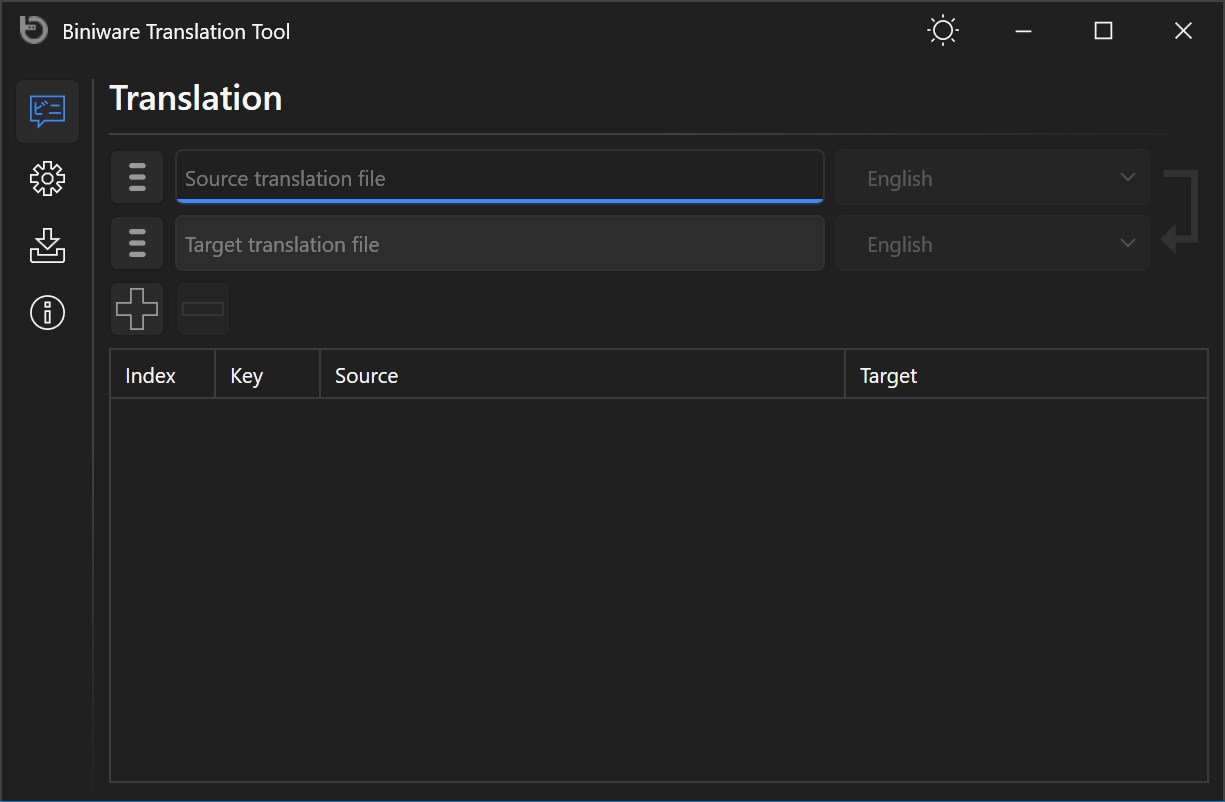This screenshot has width=1225, height=802.
Task: Maximize the Biniware Translation Tool window
Action: click(1103, 31)
